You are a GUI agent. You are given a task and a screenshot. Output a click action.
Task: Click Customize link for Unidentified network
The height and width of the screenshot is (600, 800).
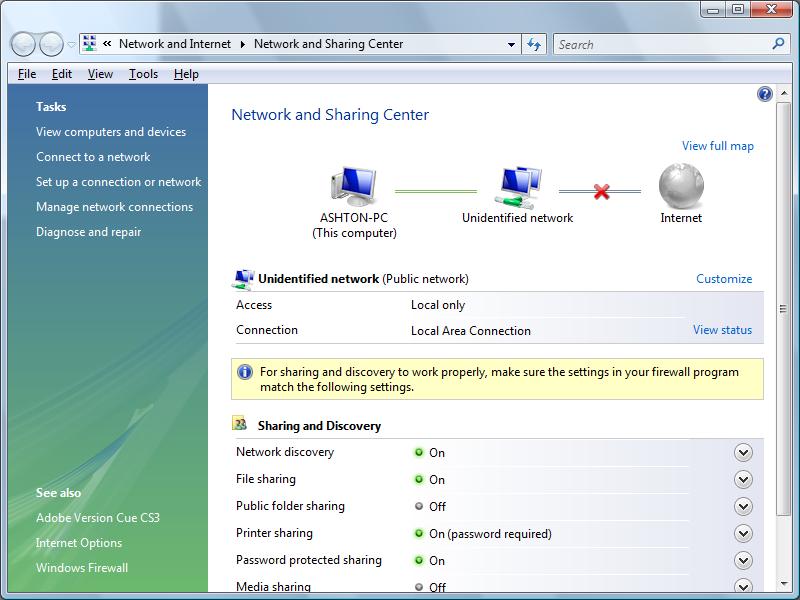[724, 279]
